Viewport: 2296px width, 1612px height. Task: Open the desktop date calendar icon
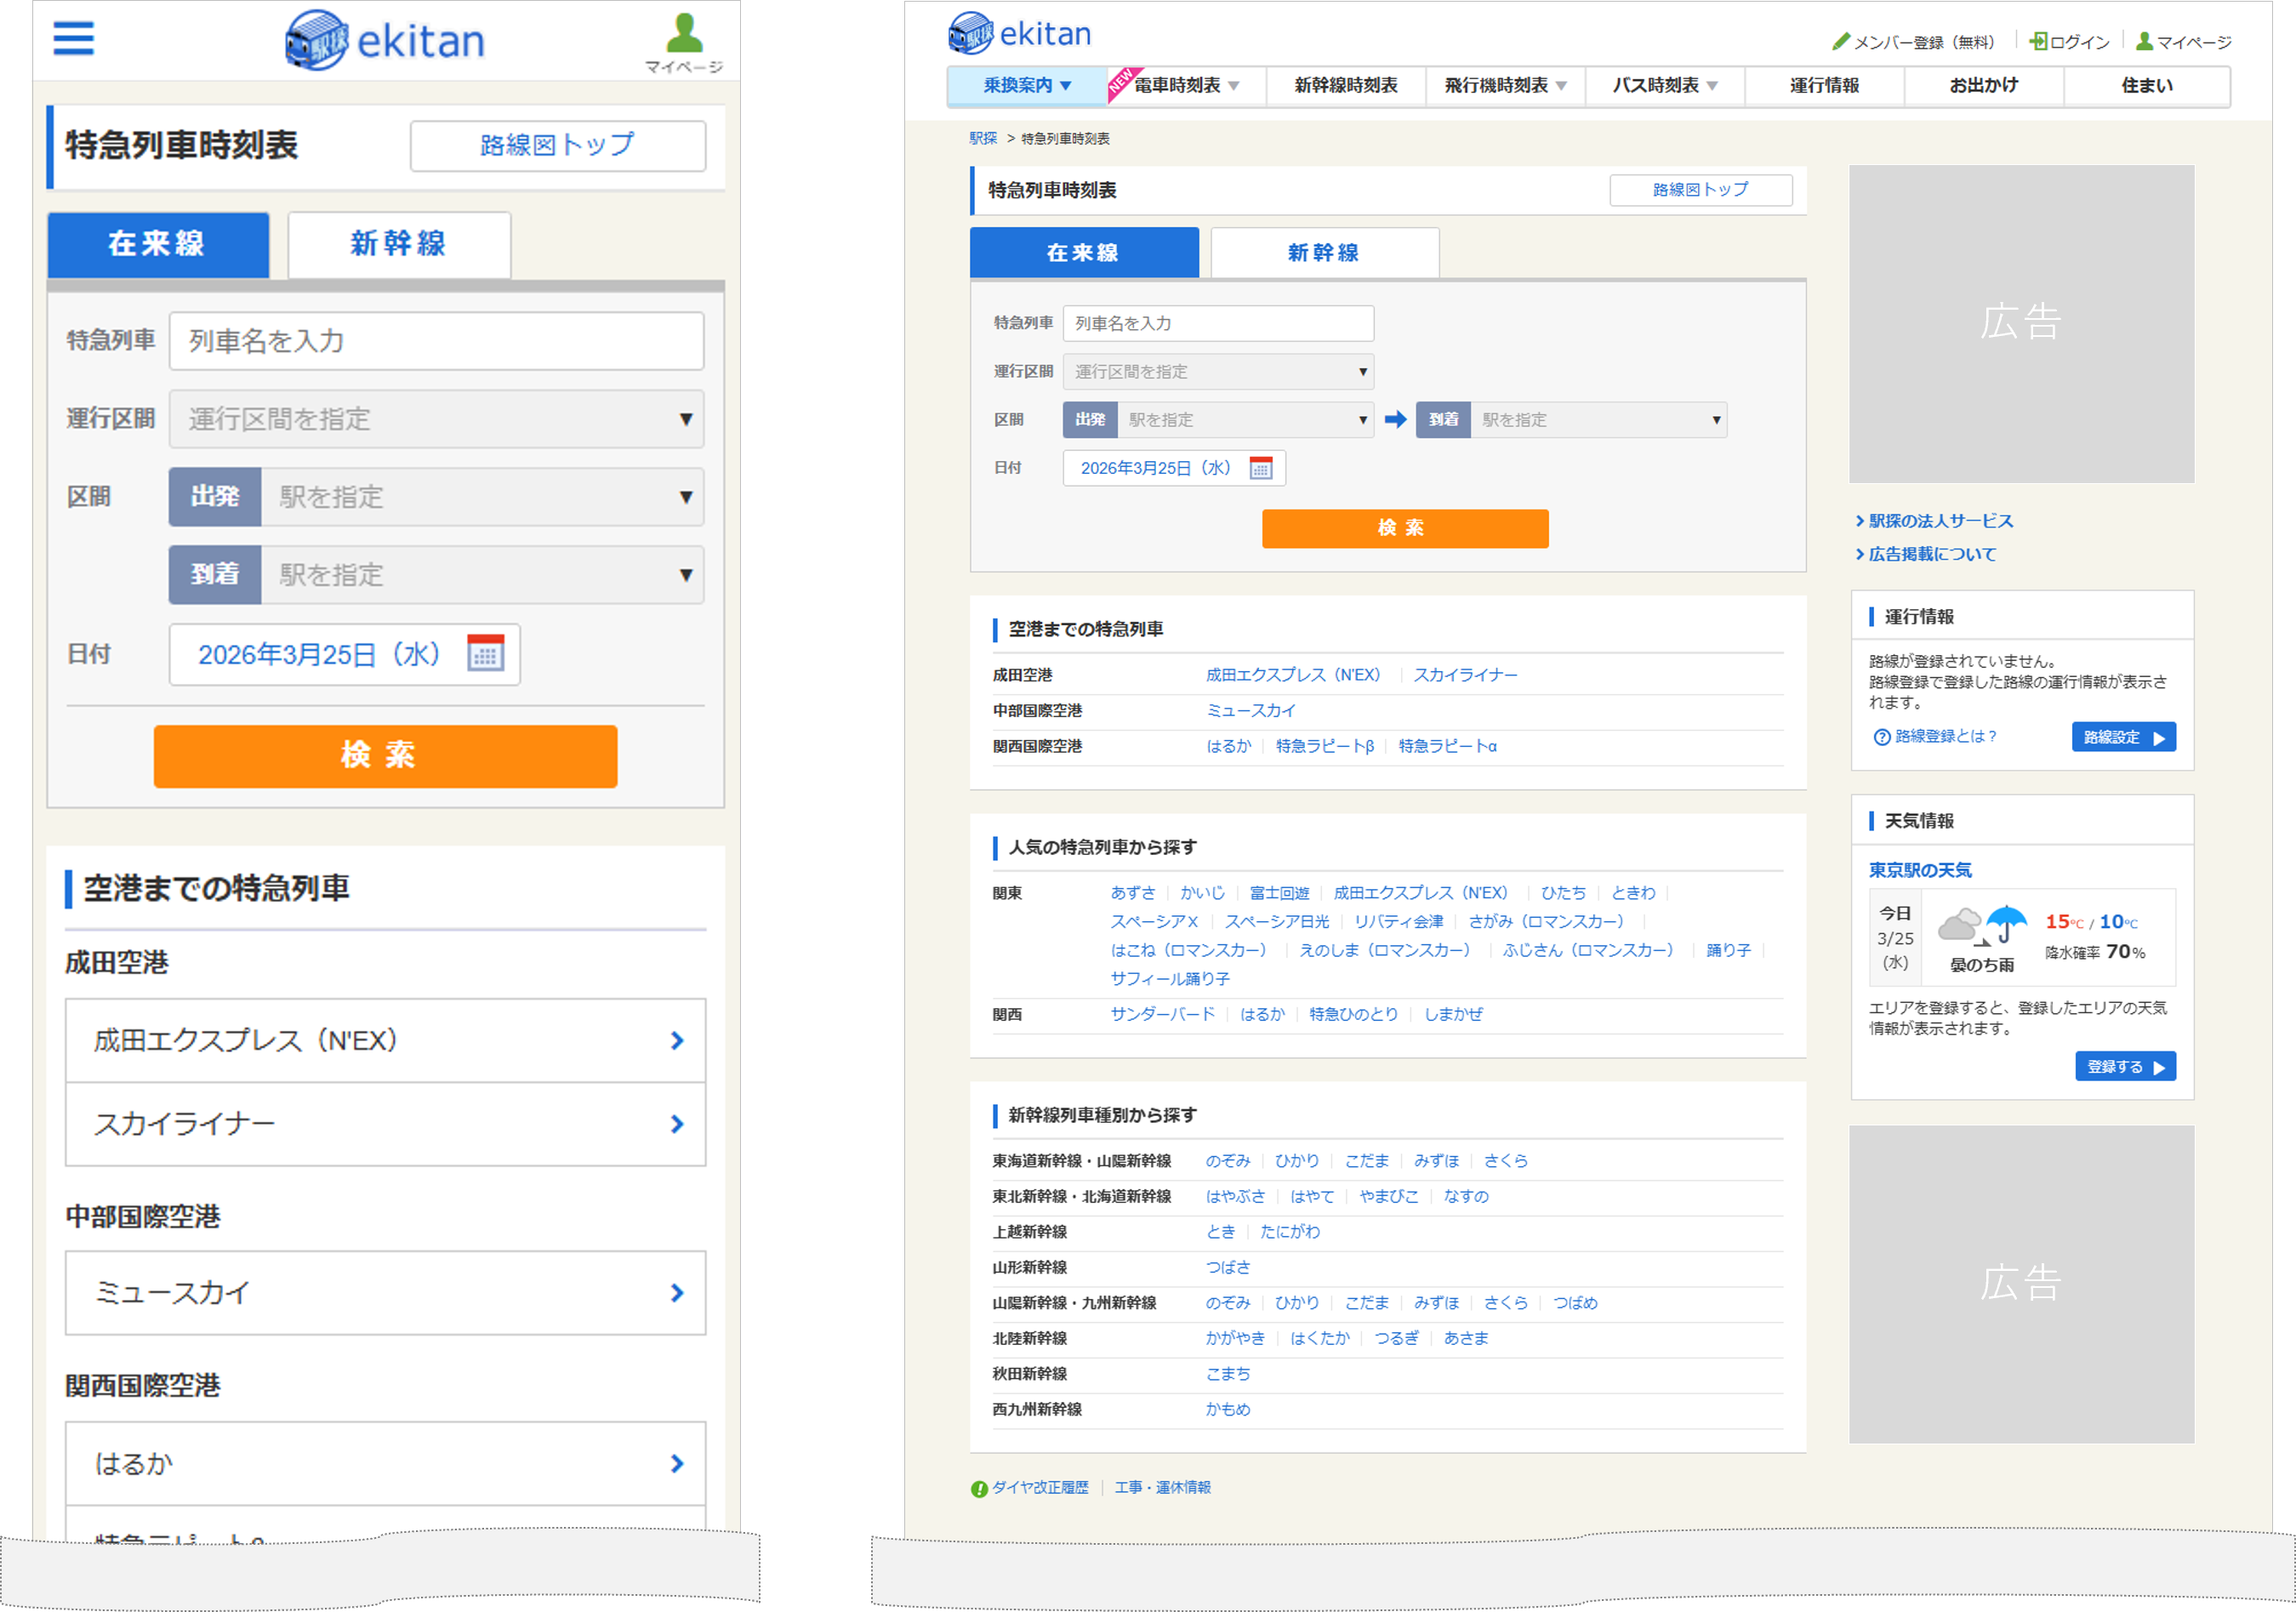(1260, 468)
